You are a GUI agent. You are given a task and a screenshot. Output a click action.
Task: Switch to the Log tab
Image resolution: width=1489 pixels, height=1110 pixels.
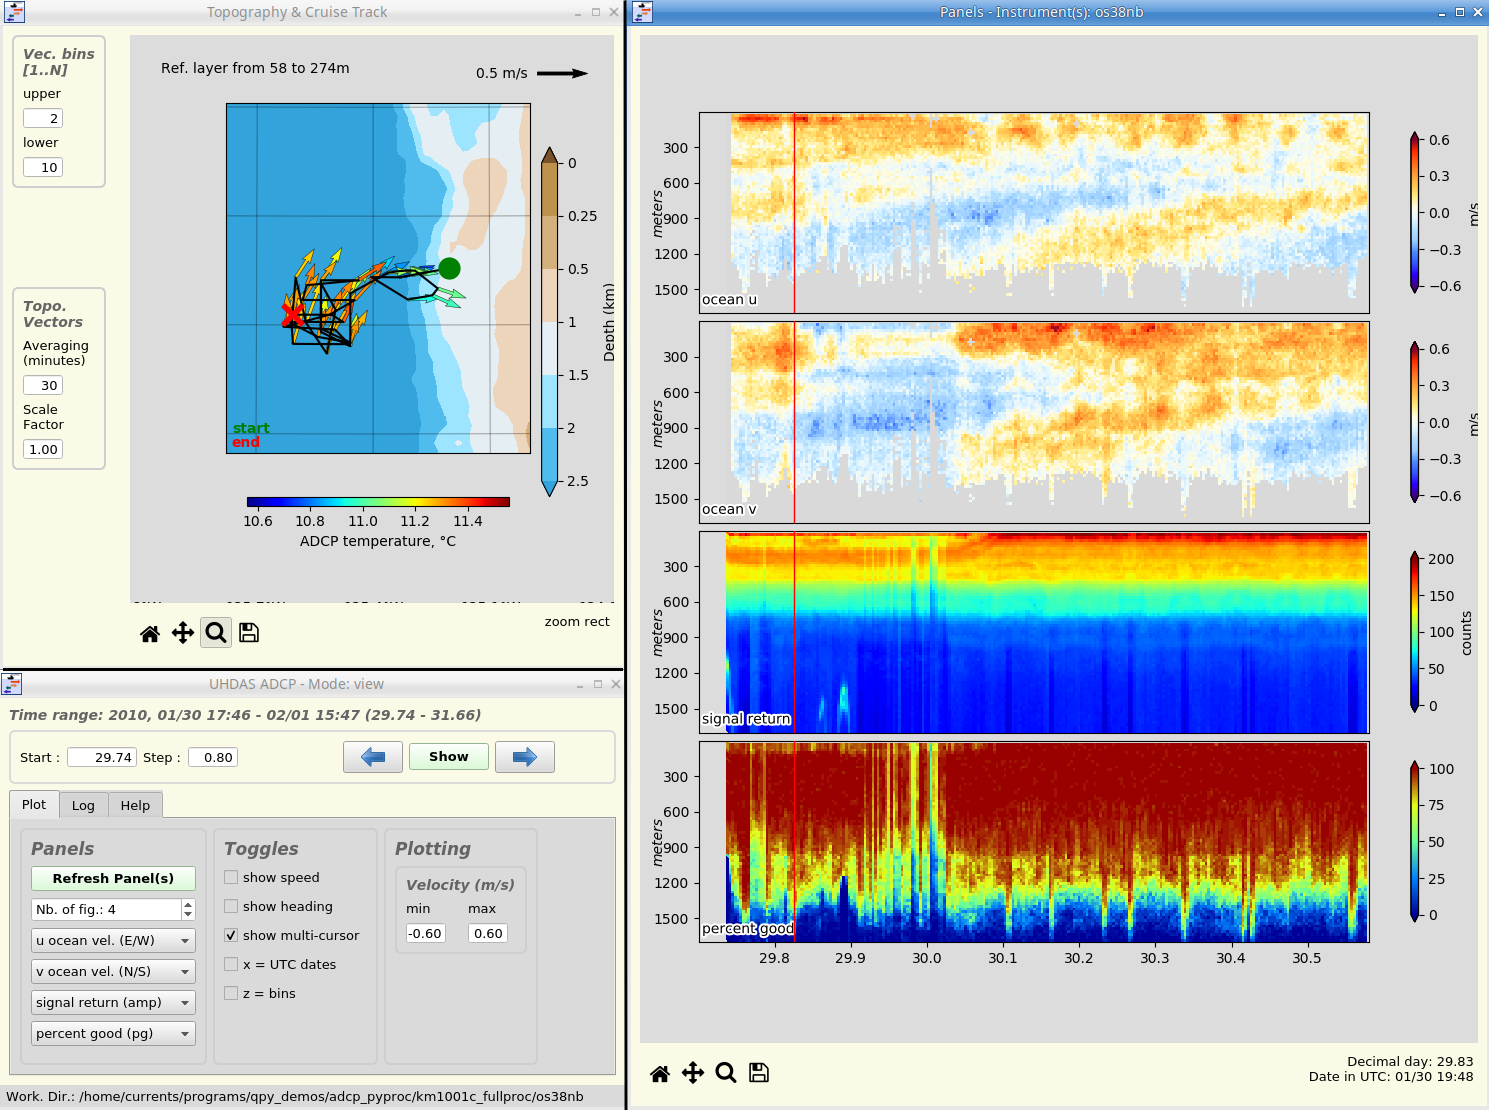[x=83, y=806]
